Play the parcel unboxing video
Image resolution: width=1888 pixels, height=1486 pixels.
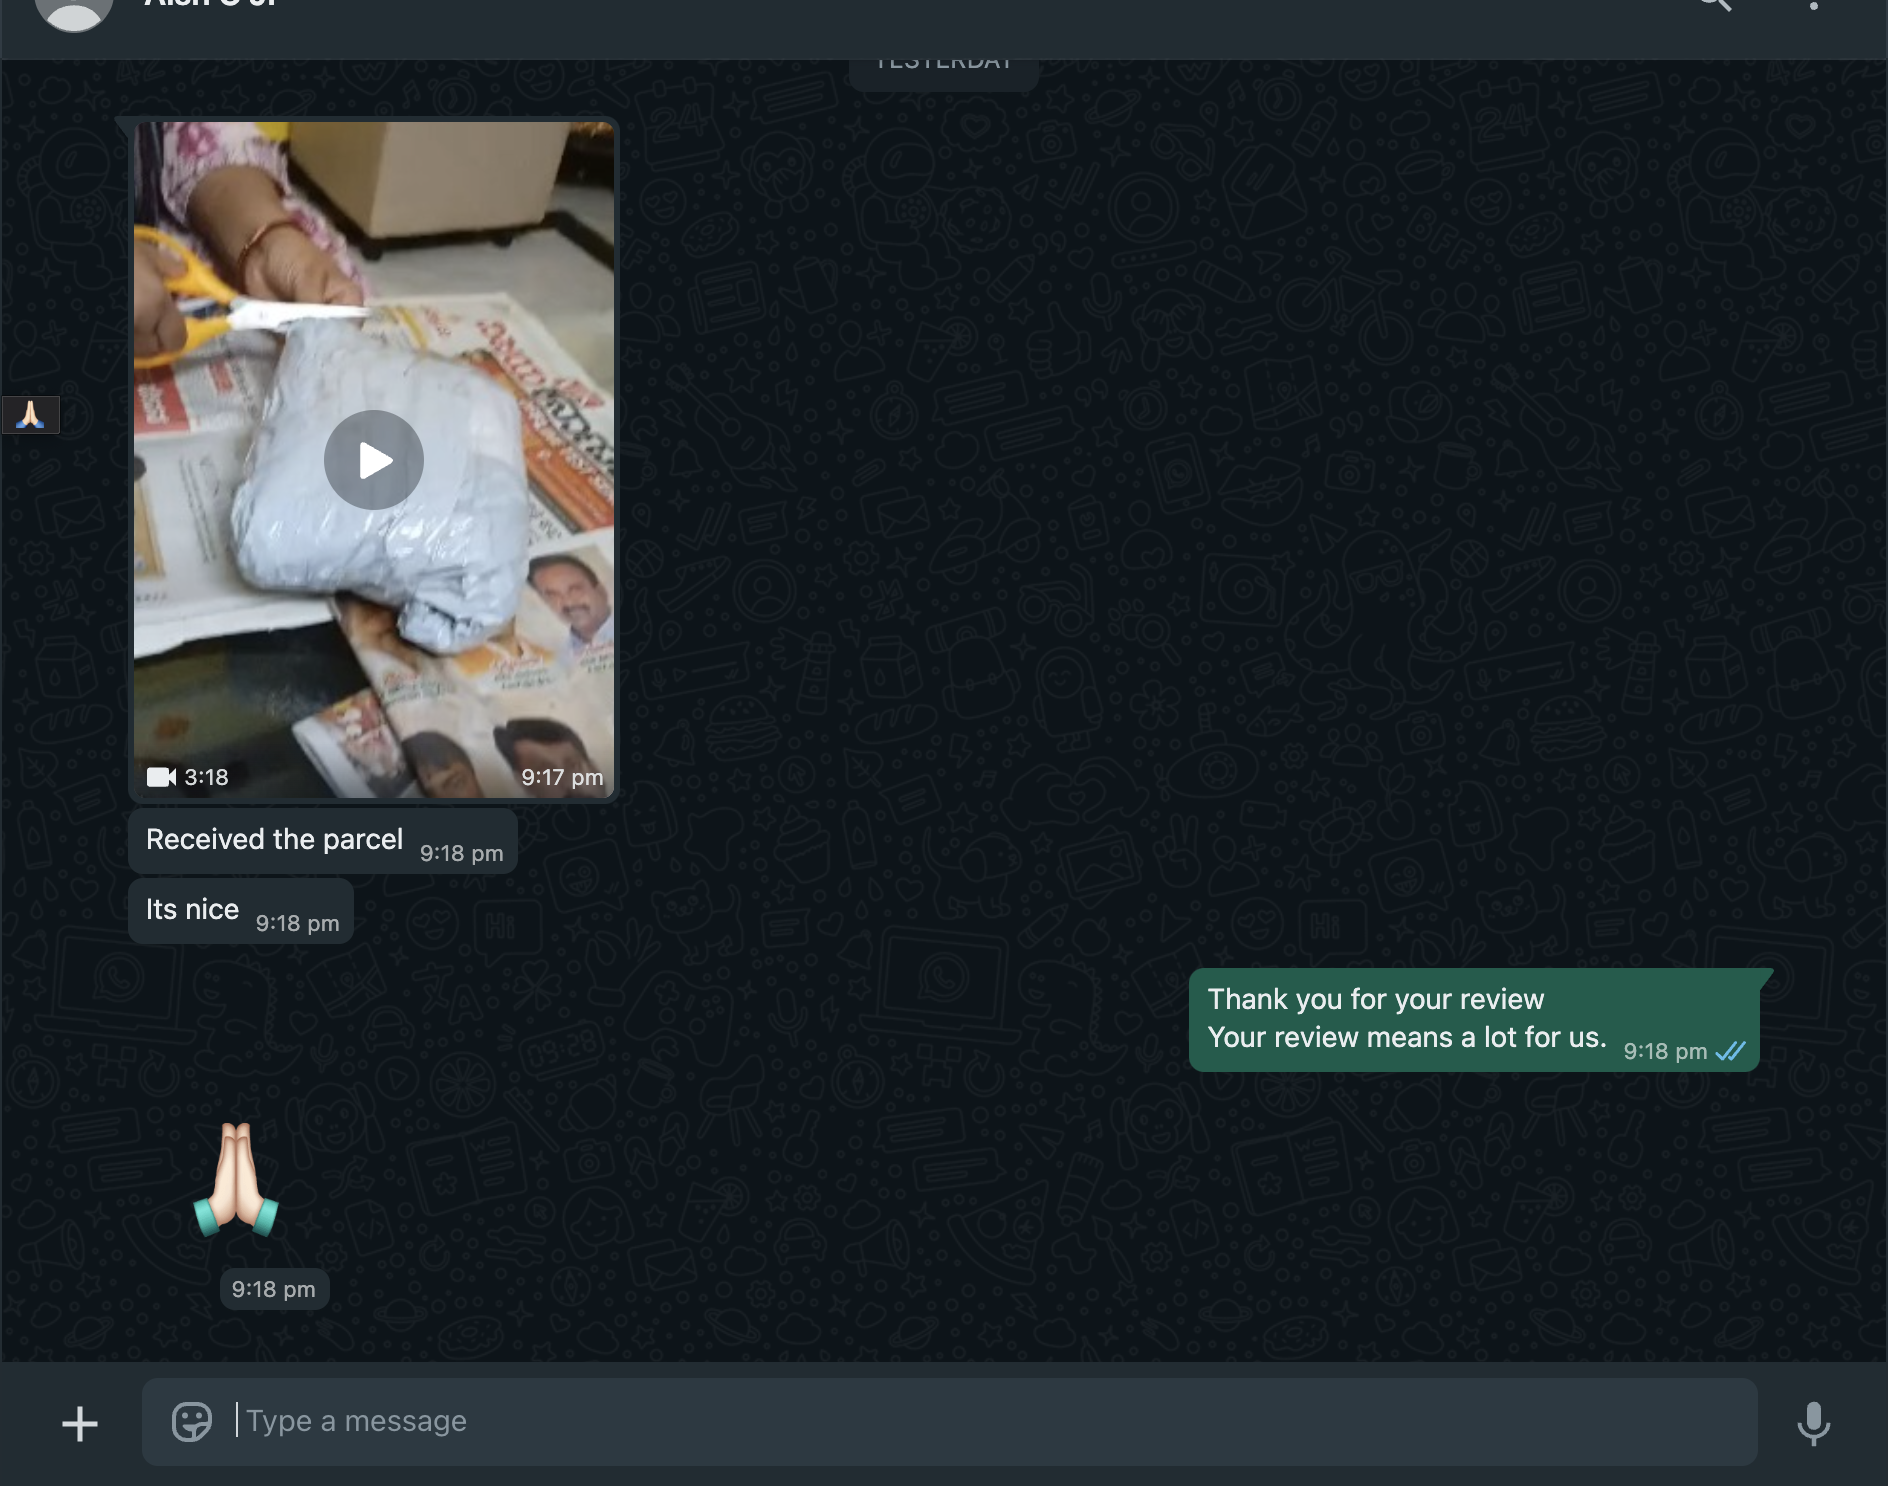(373, 460)
